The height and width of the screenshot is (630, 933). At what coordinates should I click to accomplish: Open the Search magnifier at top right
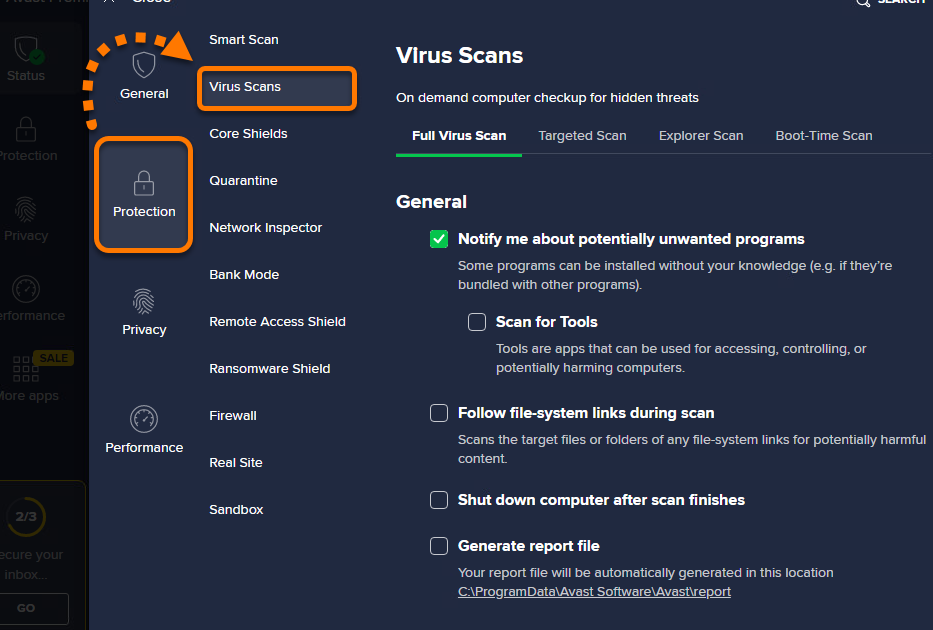tap(863, 3)
